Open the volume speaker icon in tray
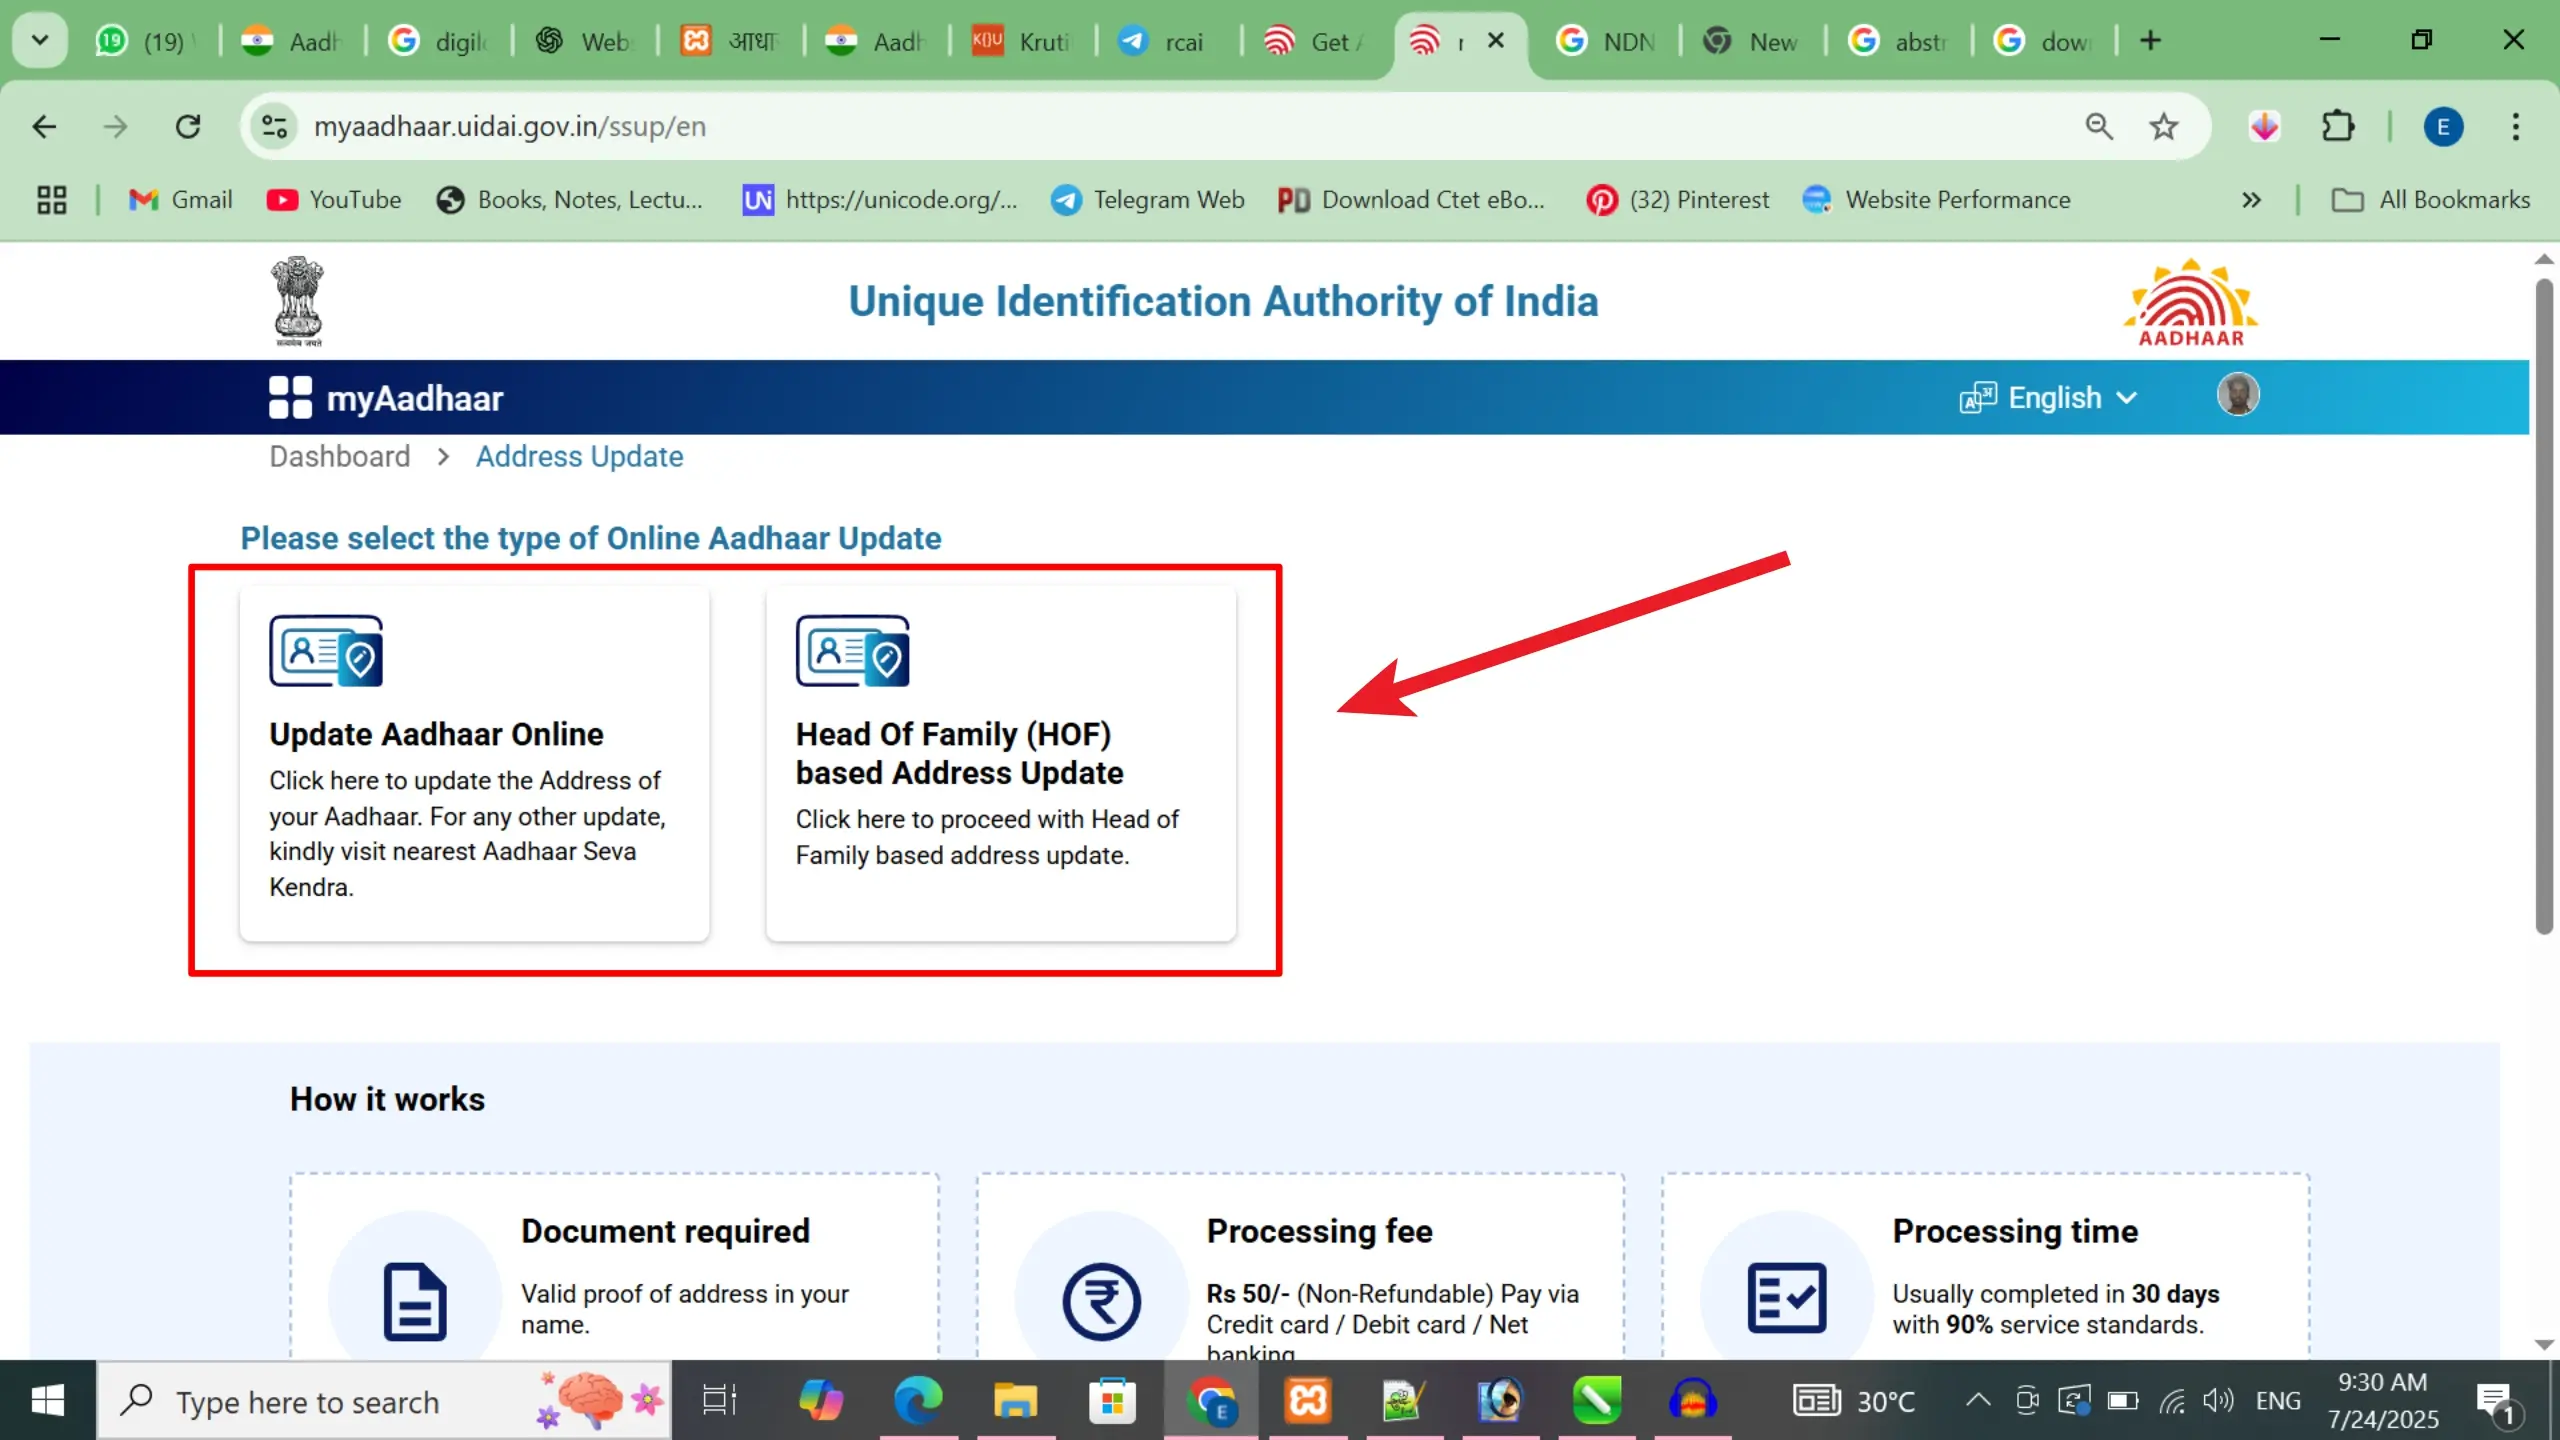This screenshot has height=1440, width=2560. click(x=2217, y=1400)
